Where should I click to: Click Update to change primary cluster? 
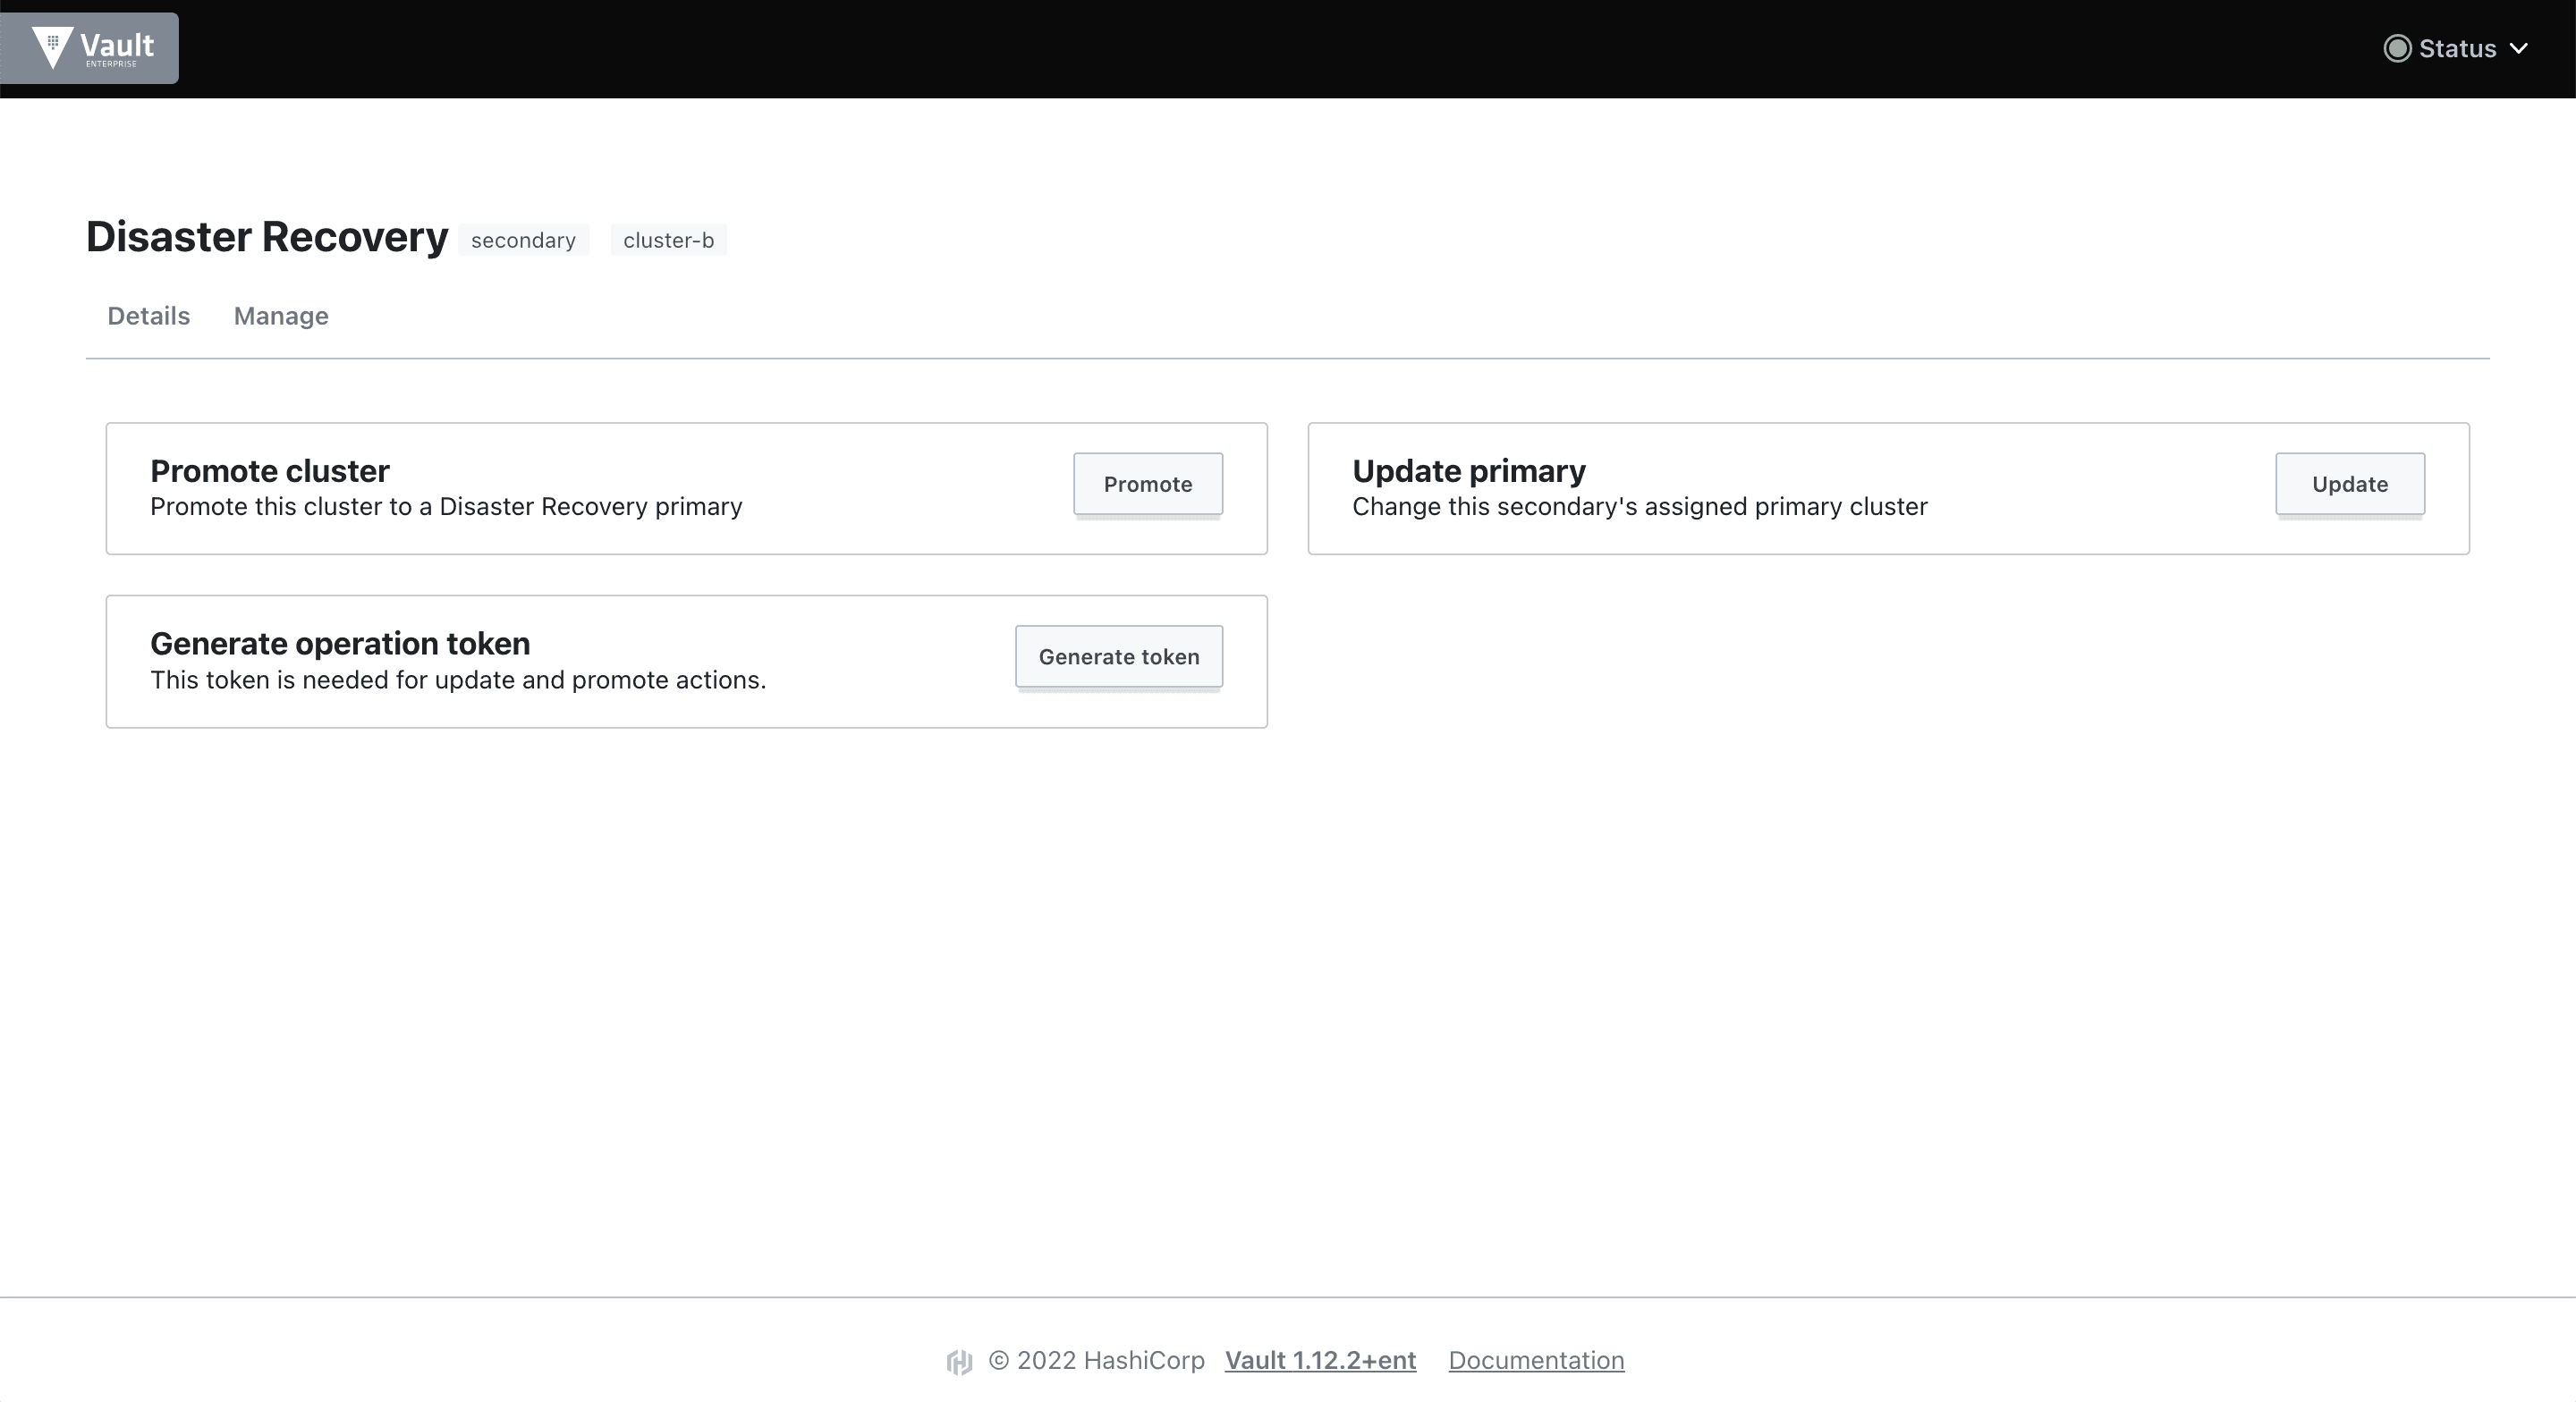tap(2350, 482)
